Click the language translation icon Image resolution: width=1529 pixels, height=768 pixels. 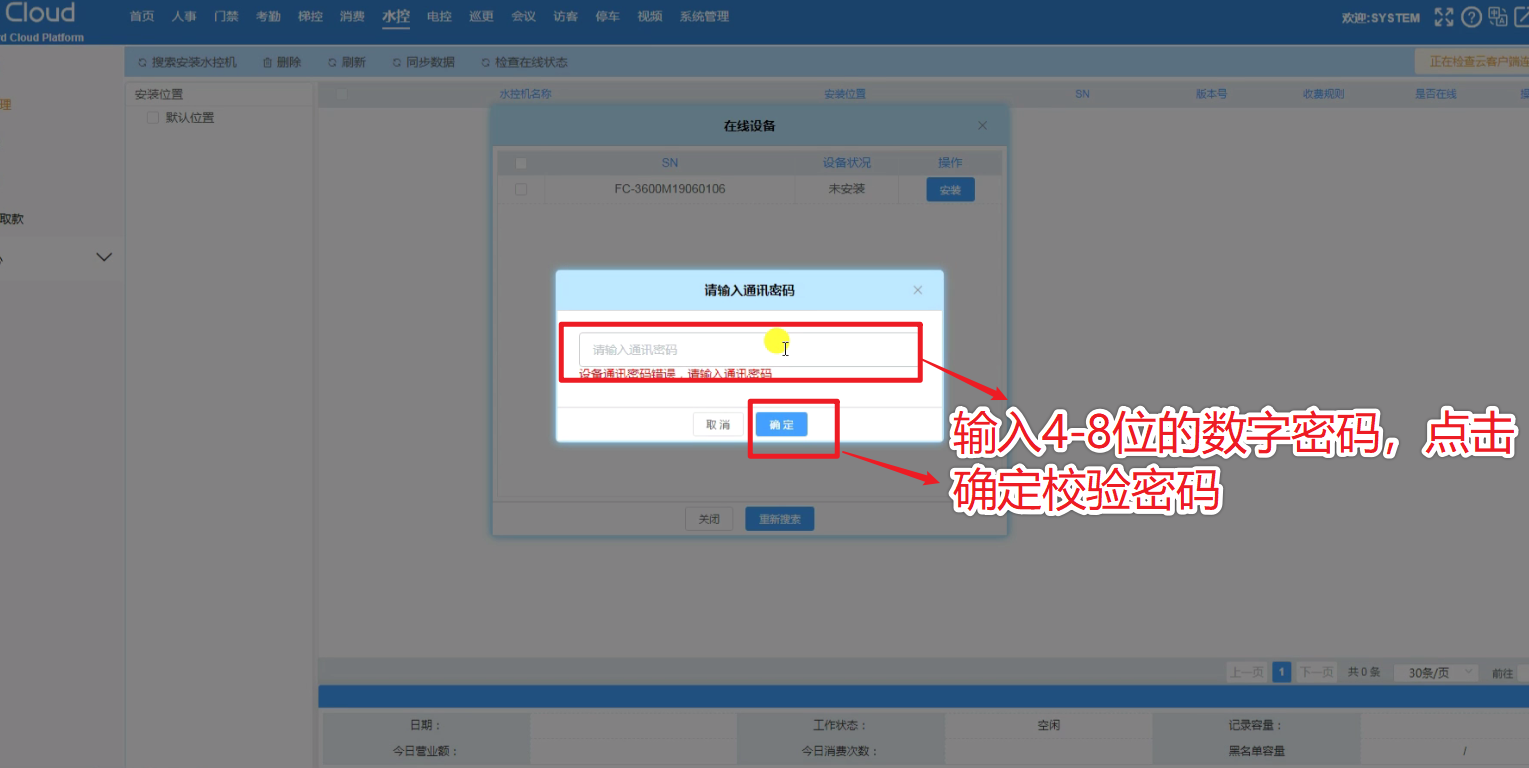(x=1498, y=17)
